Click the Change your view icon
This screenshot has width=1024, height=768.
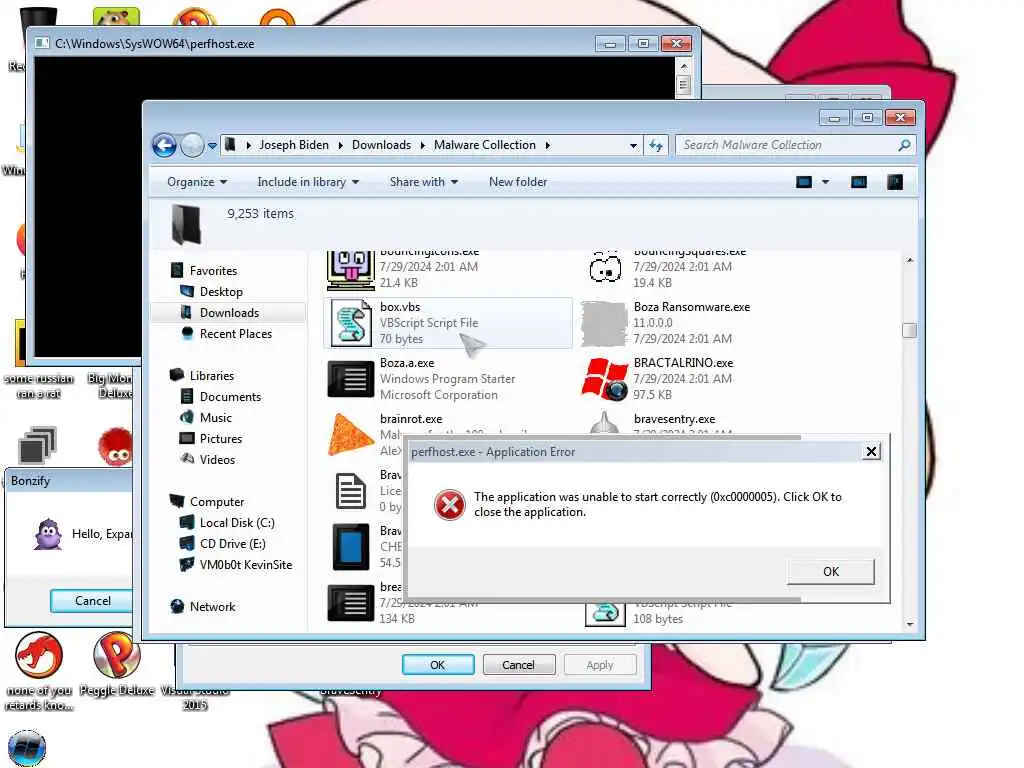pos(804,182)
